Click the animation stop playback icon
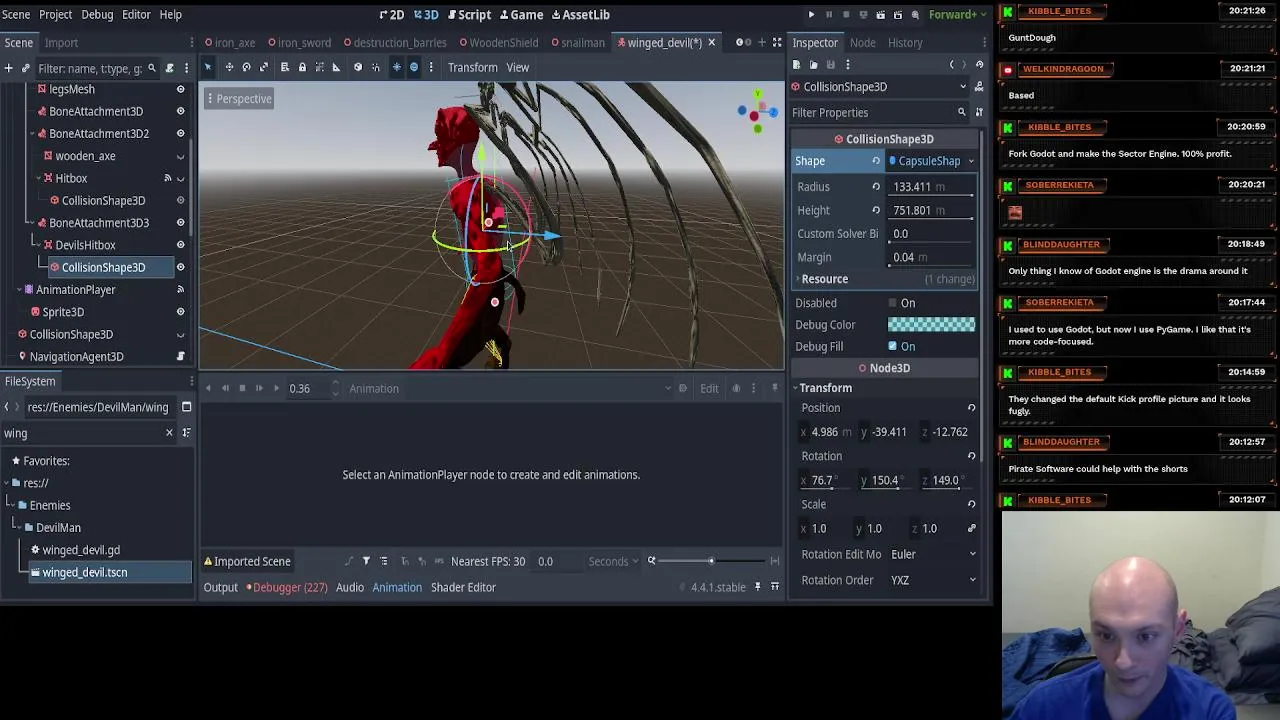The image size is (1280, 720). (242, 388)
